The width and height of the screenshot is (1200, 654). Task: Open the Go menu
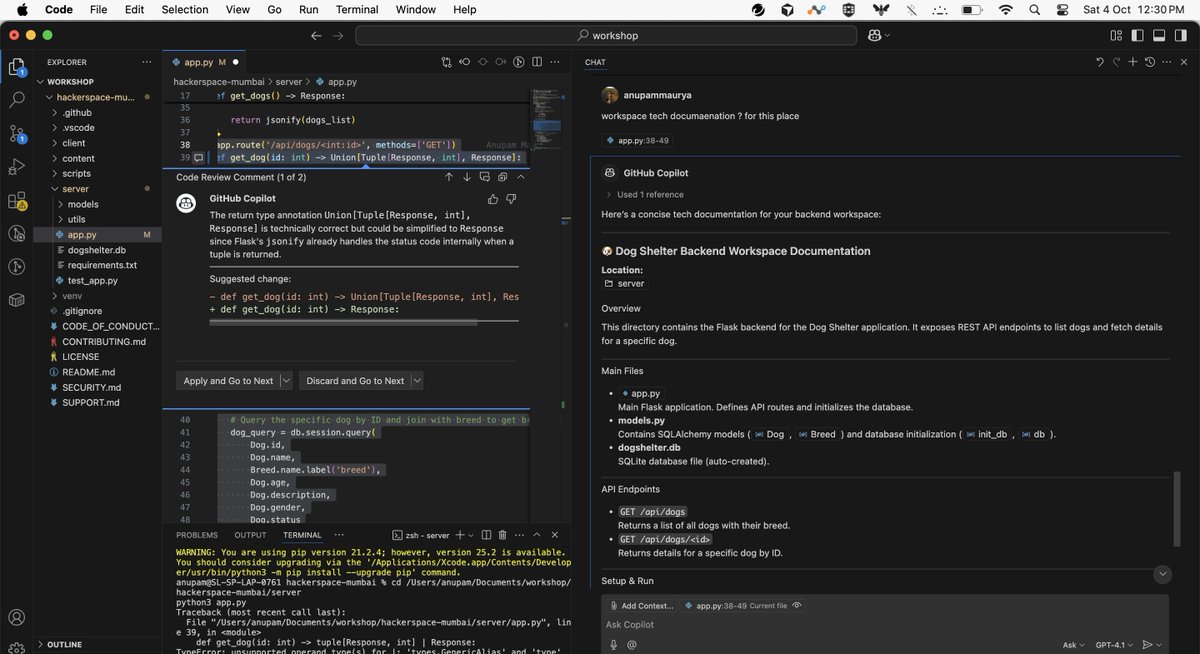[x=274, y=9]
